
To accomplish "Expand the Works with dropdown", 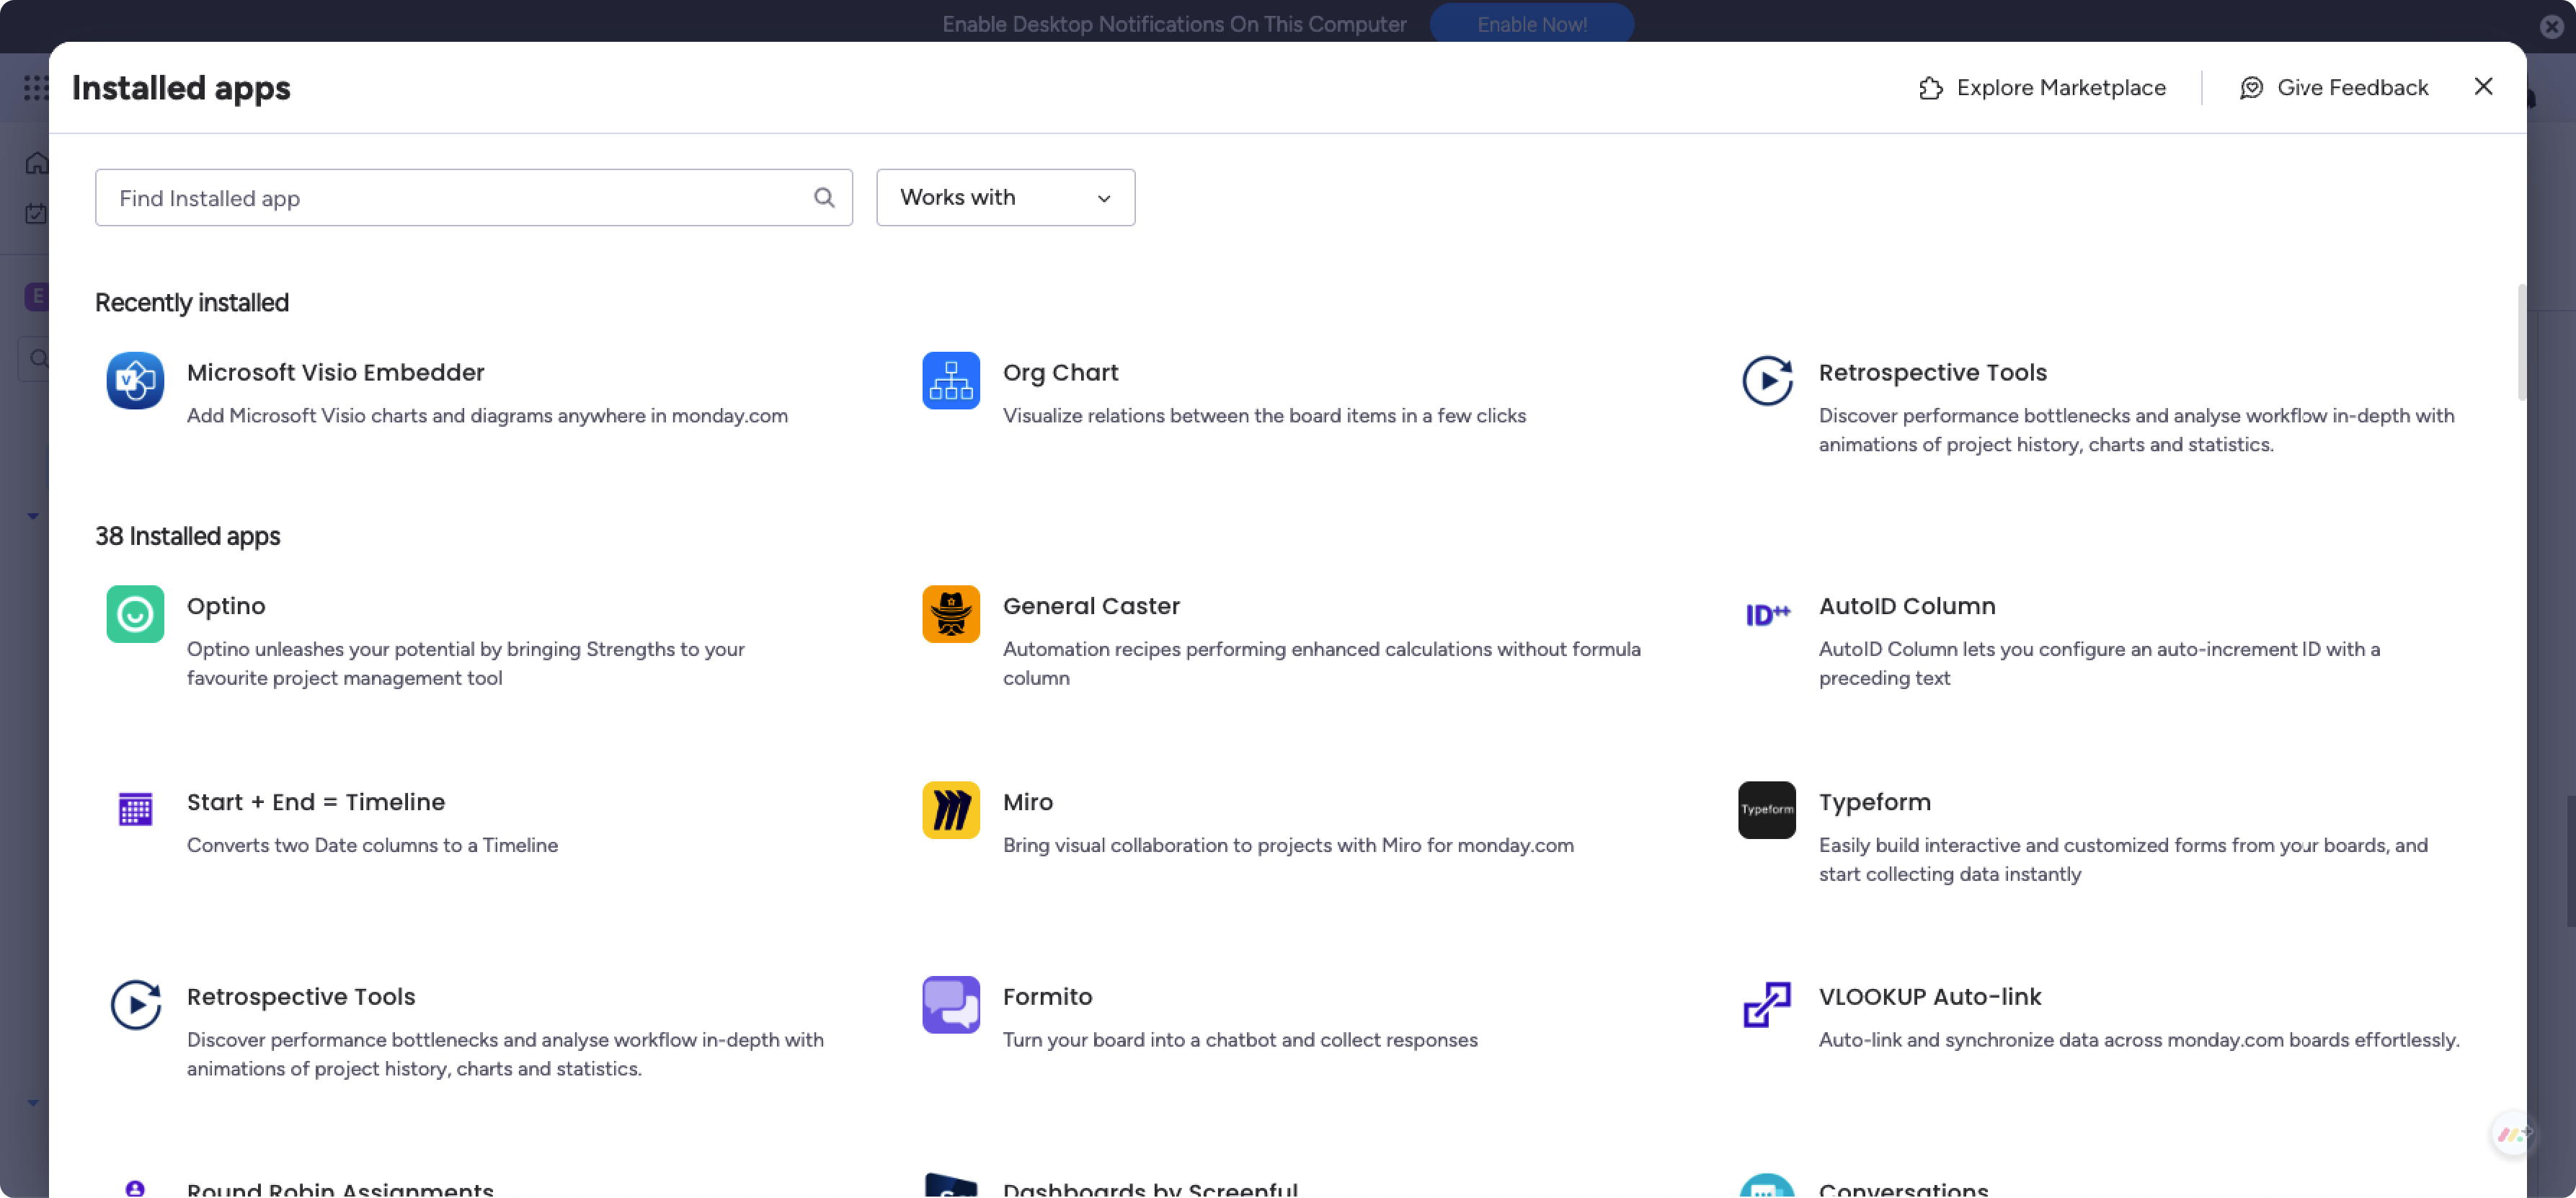I will click(1004, 197).
